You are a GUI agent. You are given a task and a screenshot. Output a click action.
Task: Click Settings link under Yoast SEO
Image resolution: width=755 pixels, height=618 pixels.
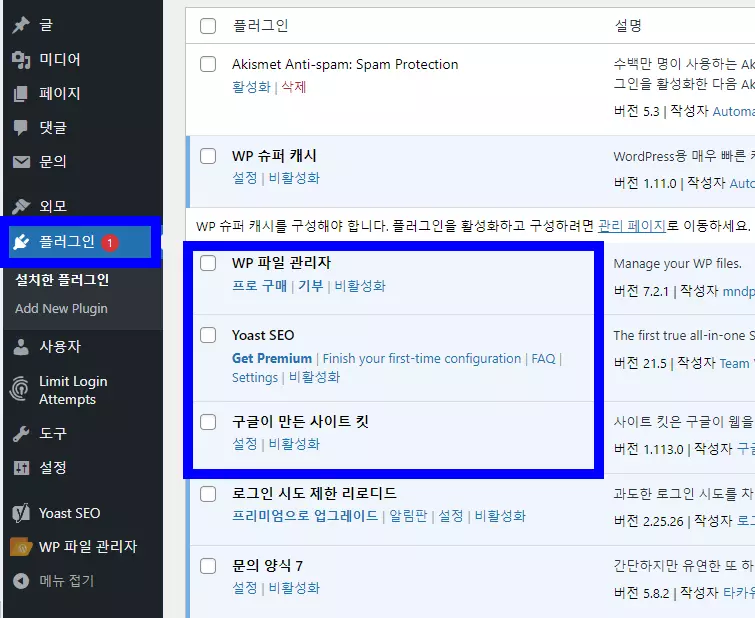255,378
